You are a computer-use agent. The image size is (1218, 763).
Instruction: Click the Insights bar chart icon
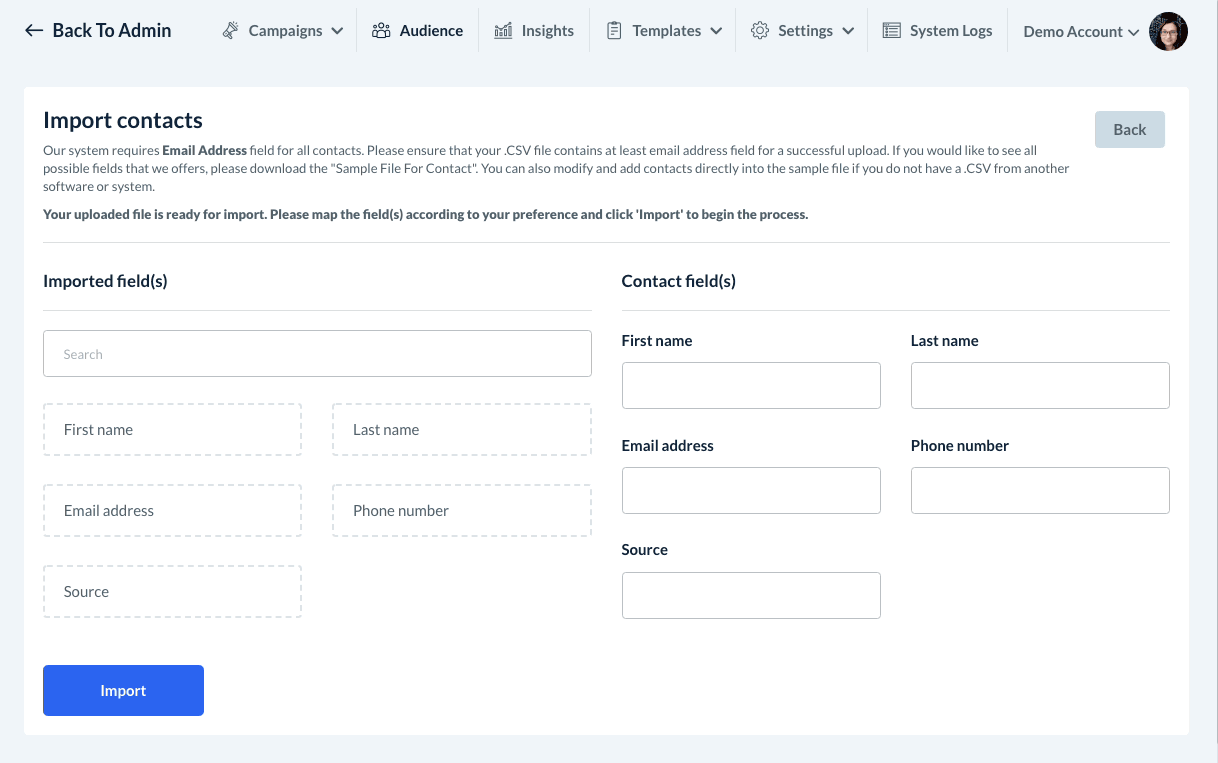point(503,31)
